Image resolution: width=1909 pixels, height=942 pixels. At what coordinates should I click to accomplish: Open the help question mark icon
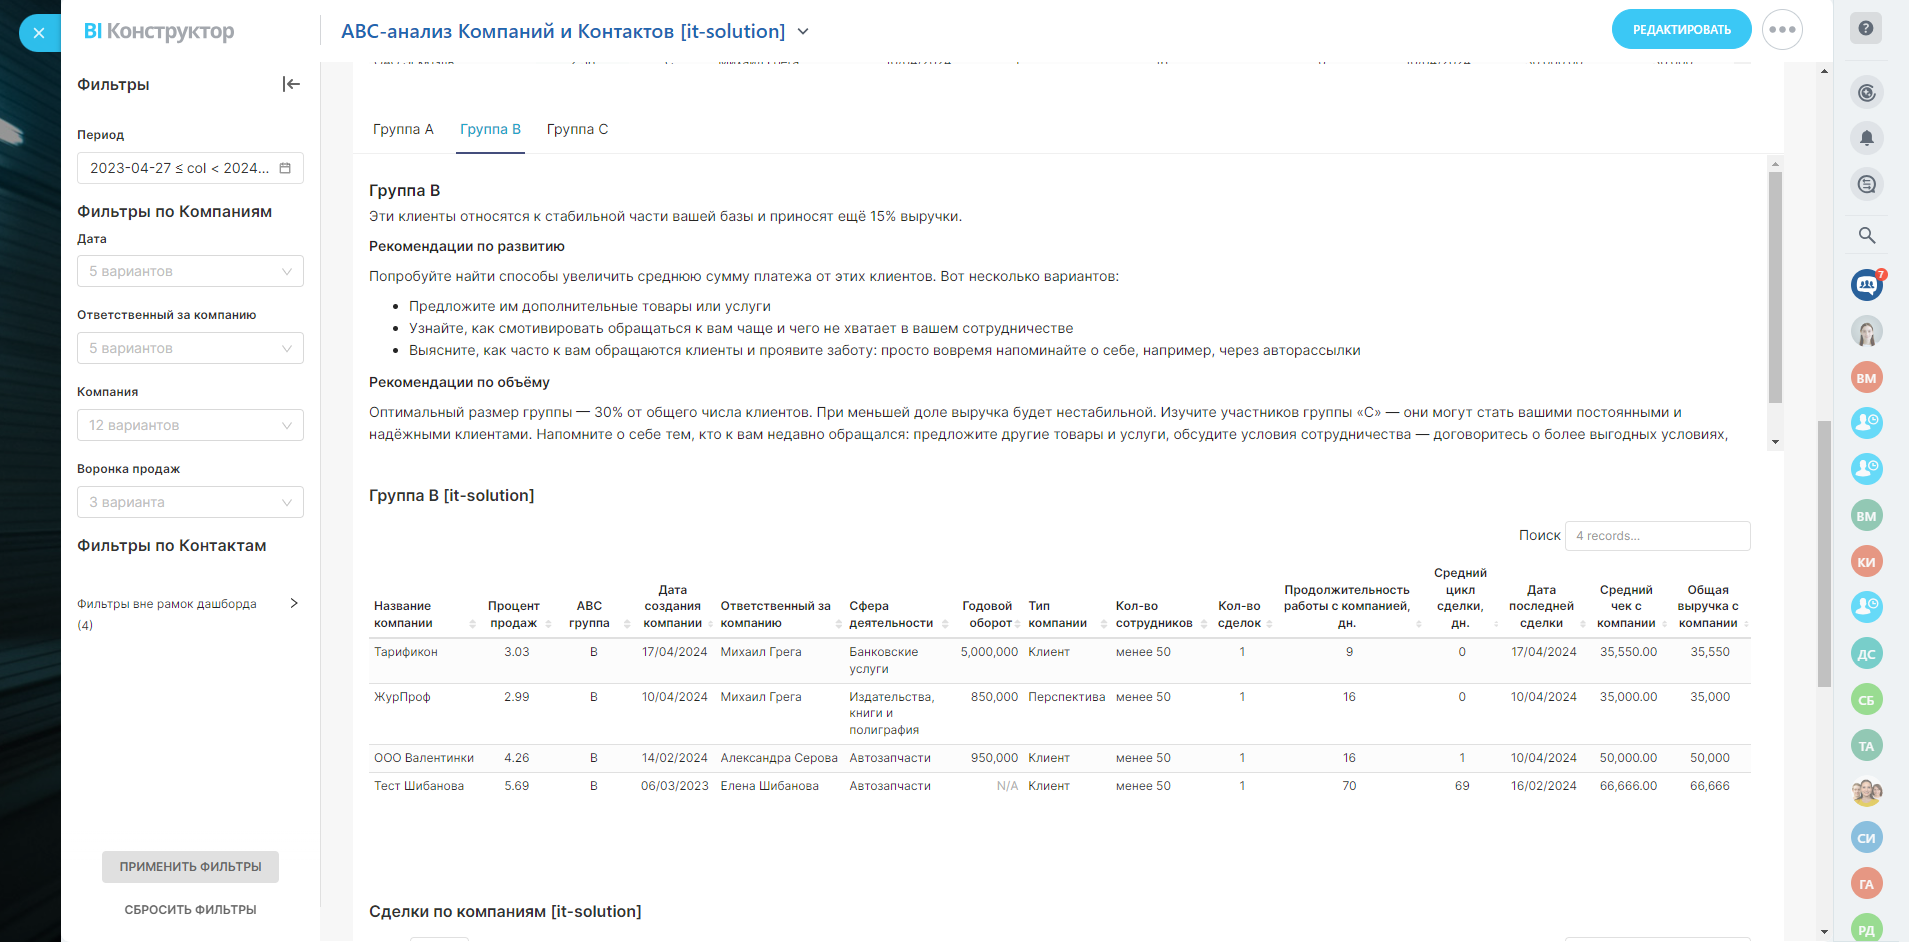pos(1866,28)
